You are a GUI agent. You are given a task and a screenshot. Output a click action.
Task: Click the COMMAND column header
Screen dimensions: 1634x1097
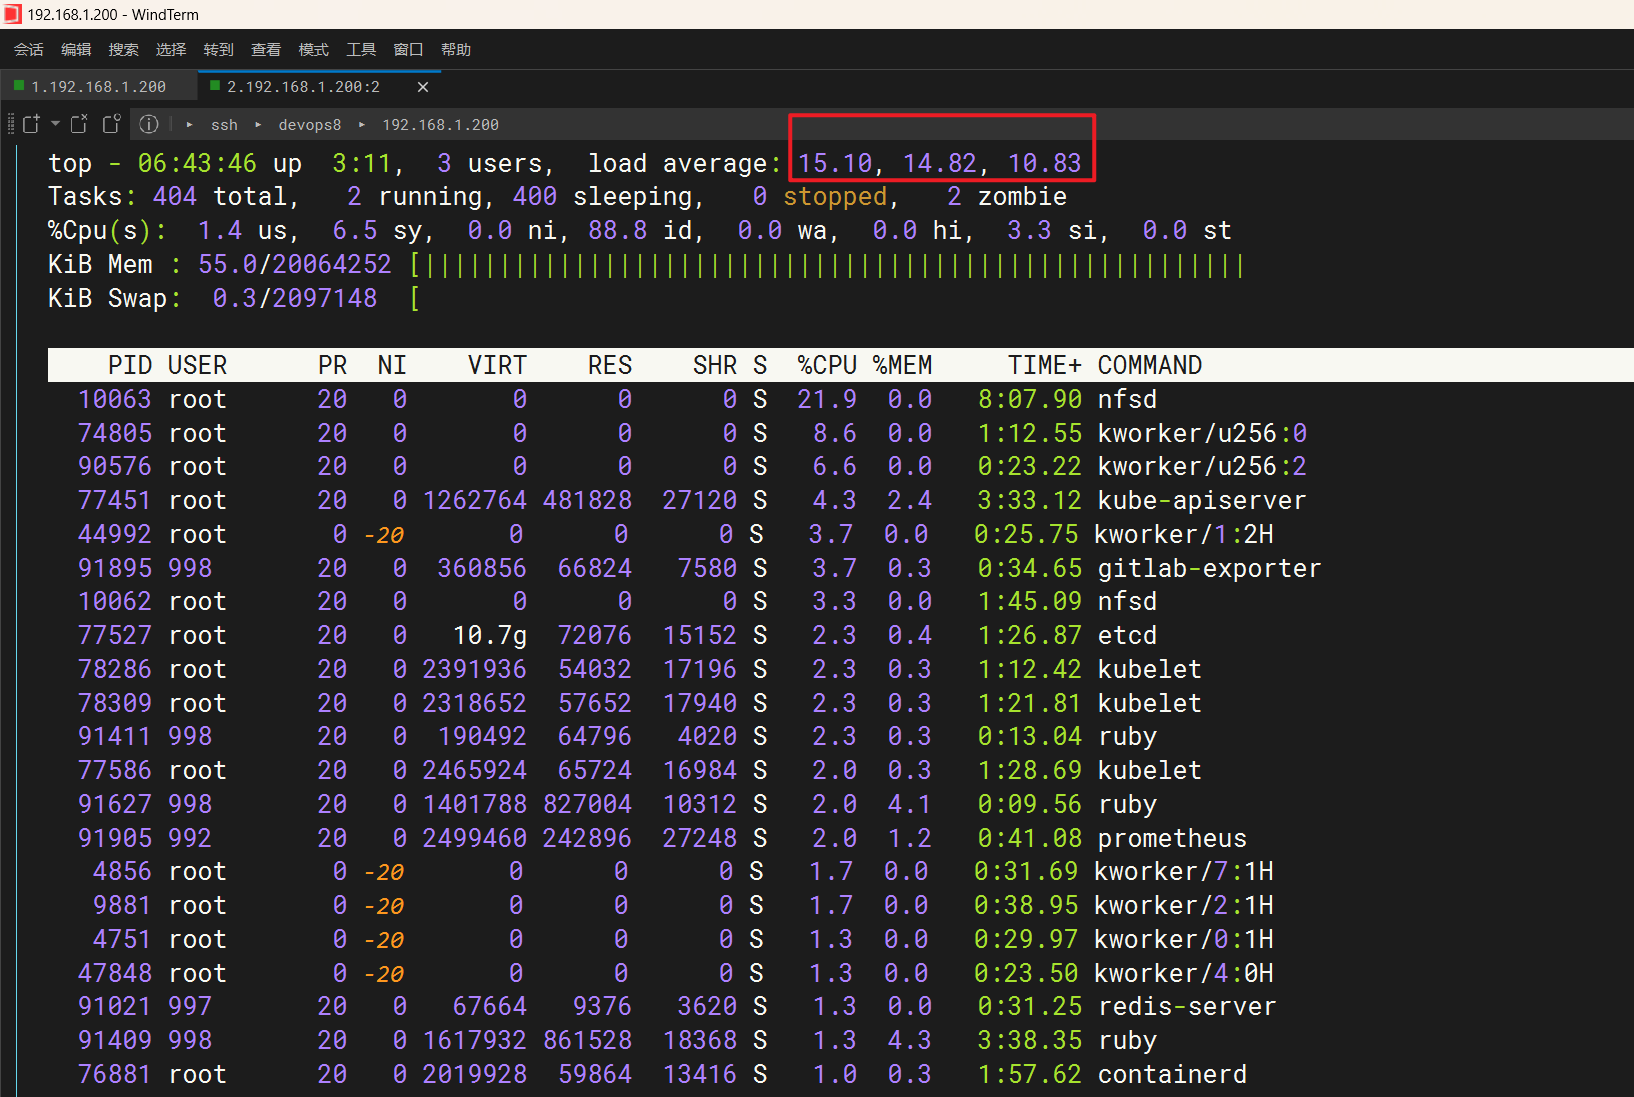click(x=1150, y=365)
